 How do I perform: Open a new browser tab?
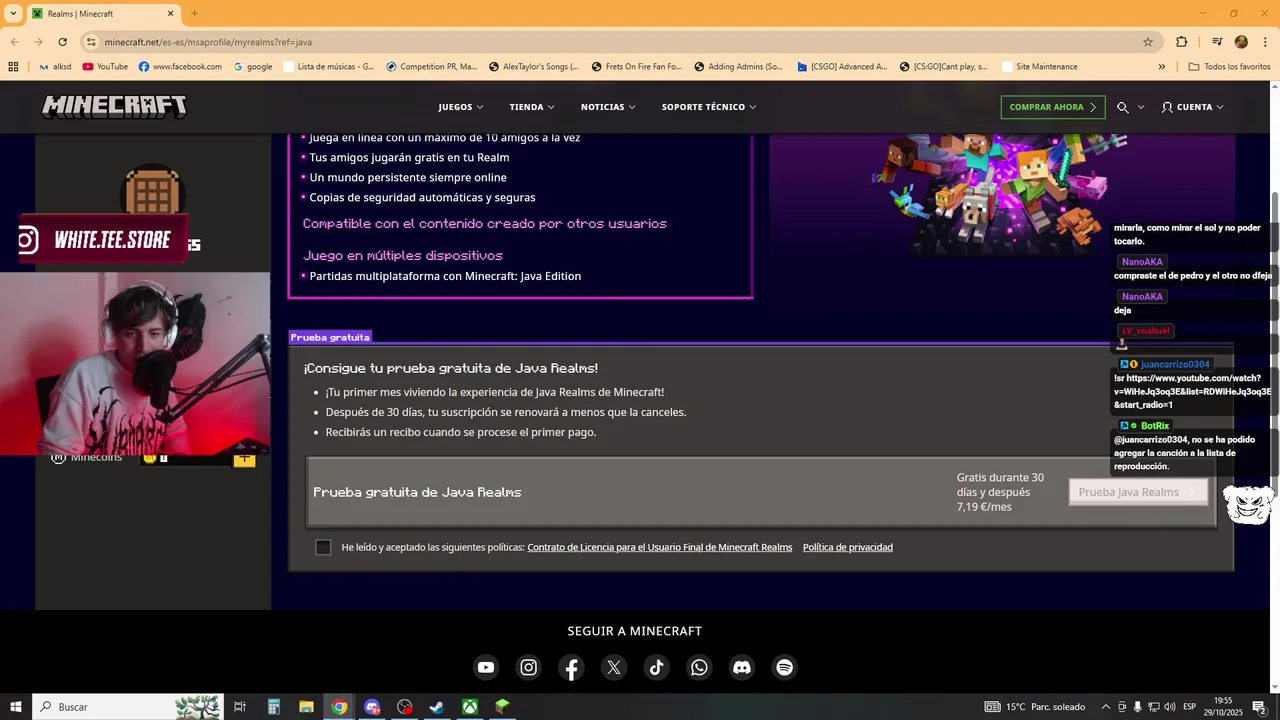194,14
